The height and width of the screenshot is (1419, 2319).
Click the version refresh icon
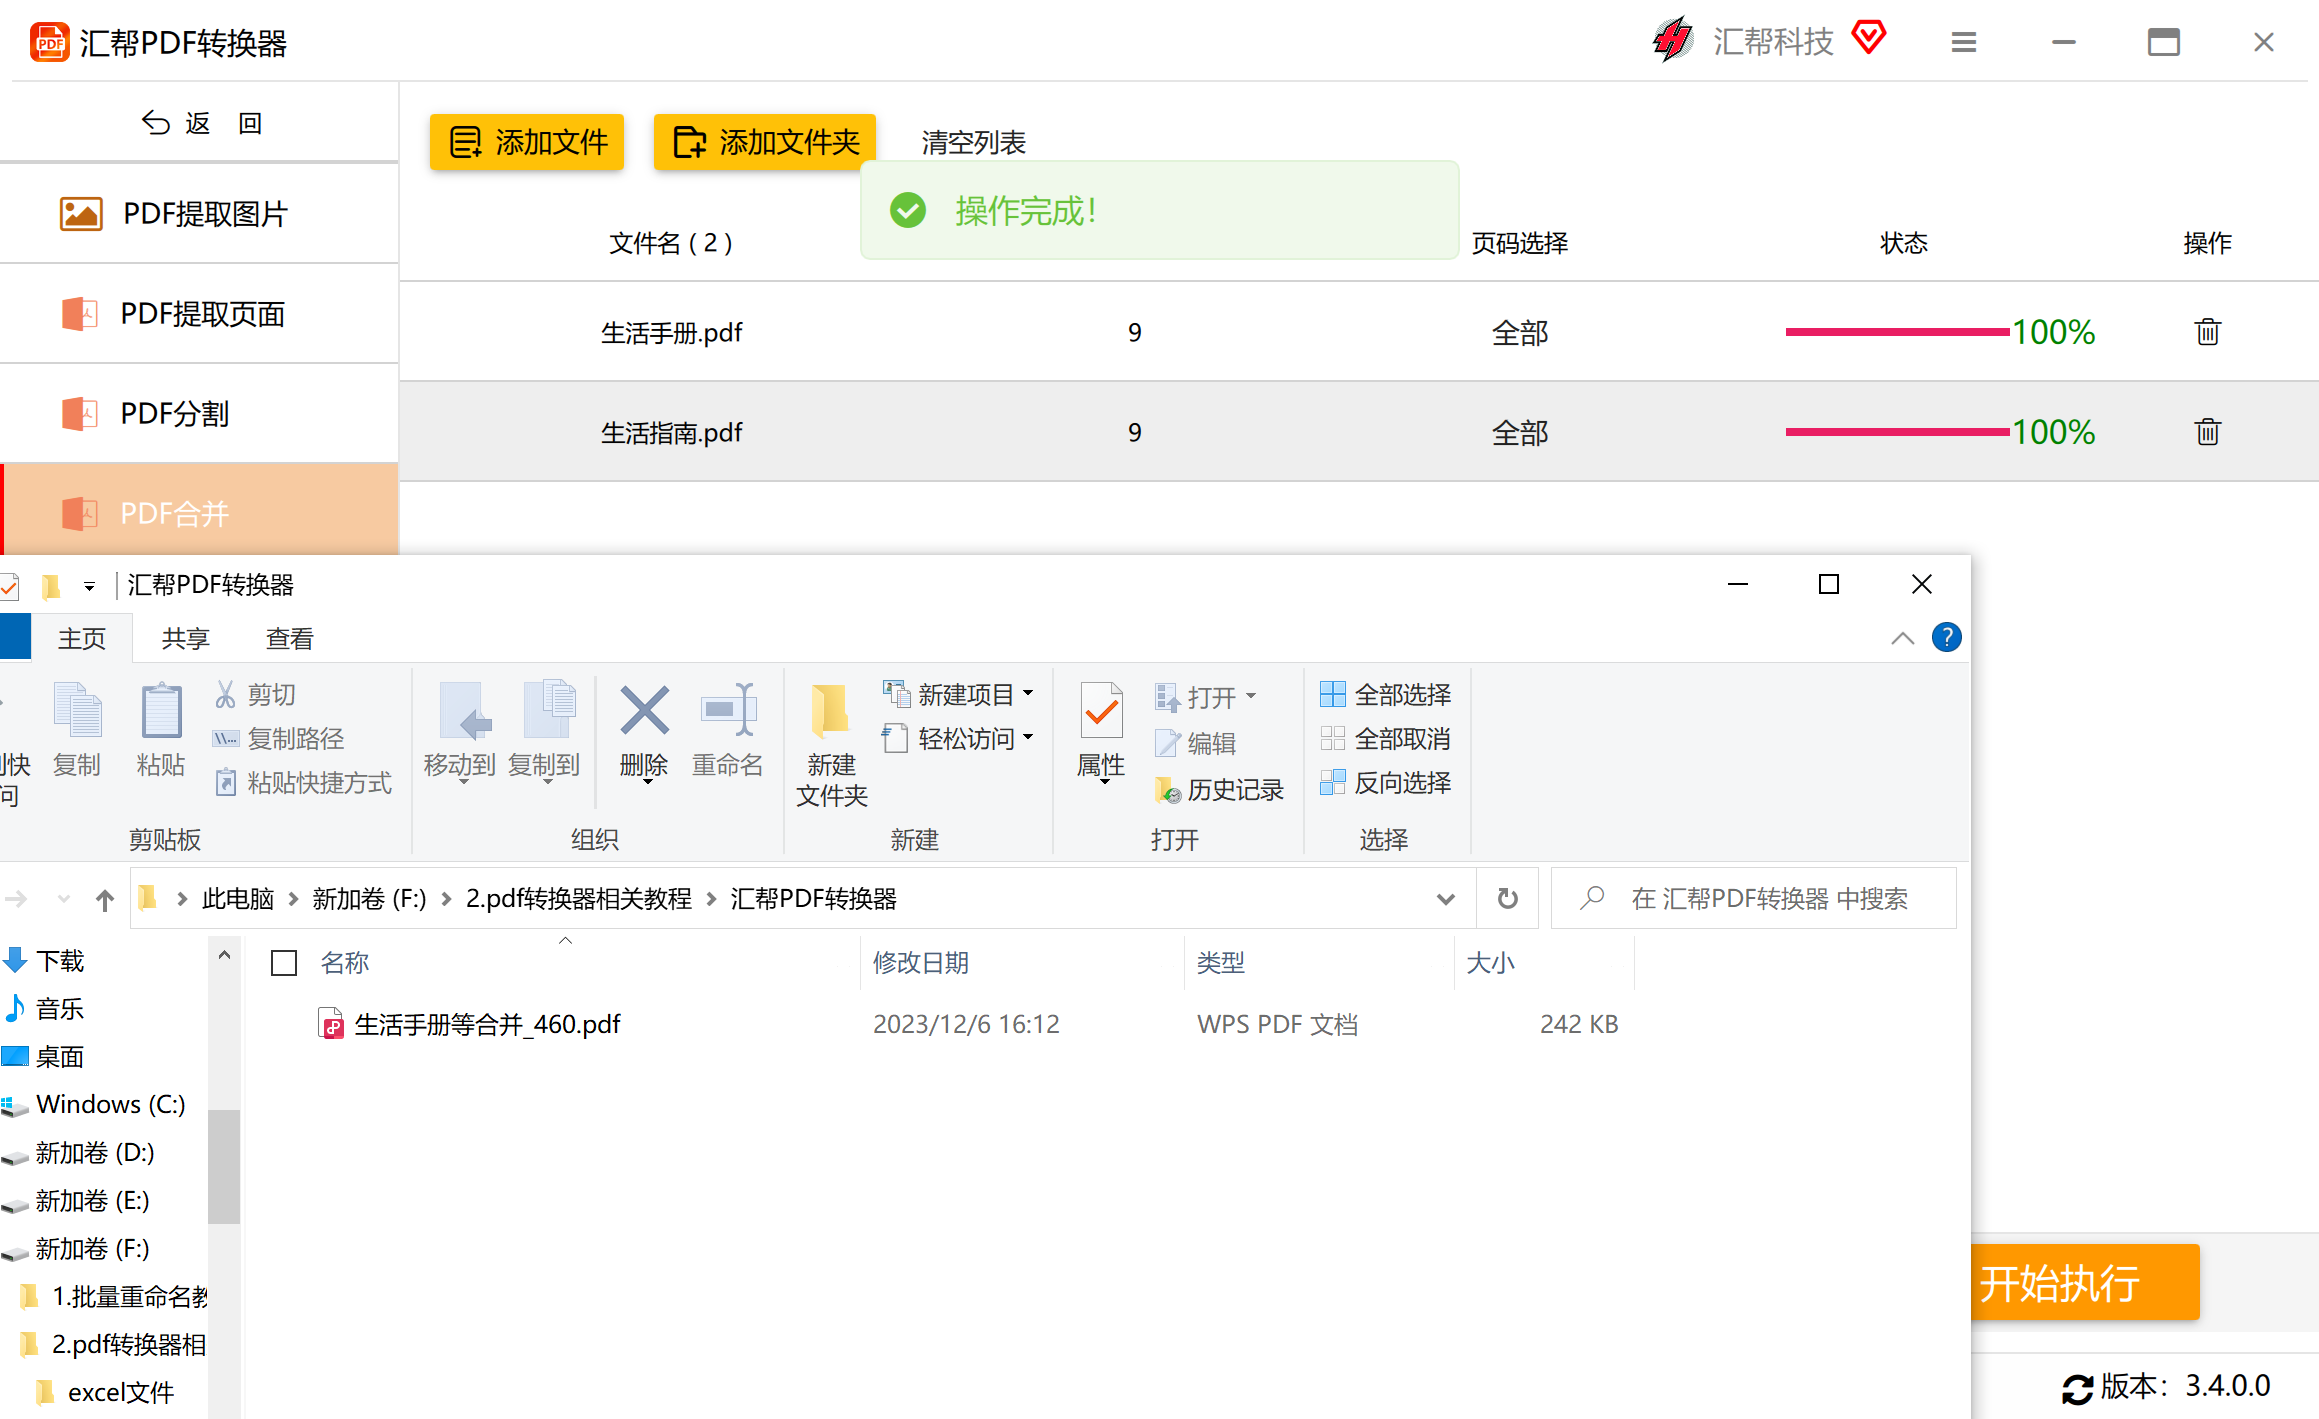click(2077, 1388)
